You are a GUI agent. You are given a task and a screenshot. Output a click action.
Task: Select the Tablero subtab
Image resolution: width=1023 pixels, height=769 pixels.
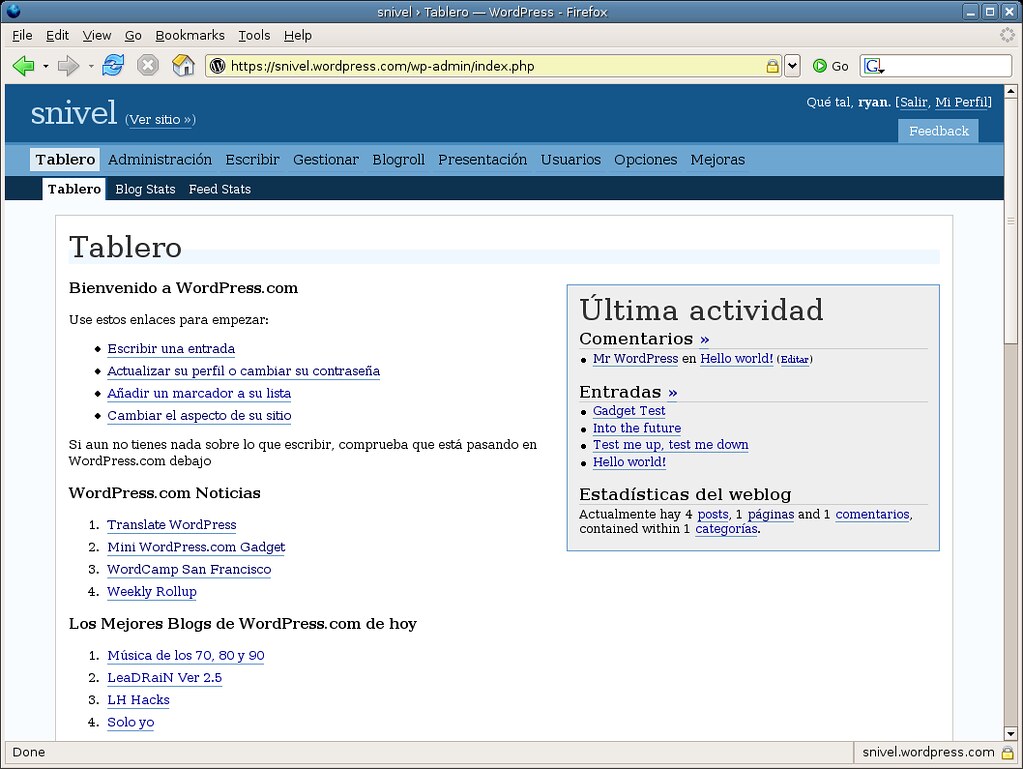[74, 189]
